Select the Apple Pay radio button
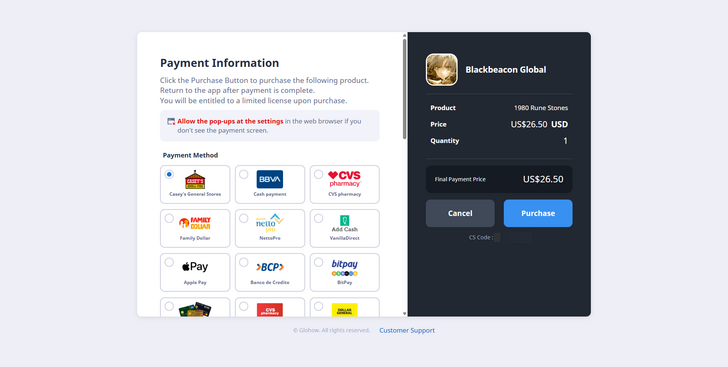728x367 pixels. pyautogui.click(x=169, y=262)
